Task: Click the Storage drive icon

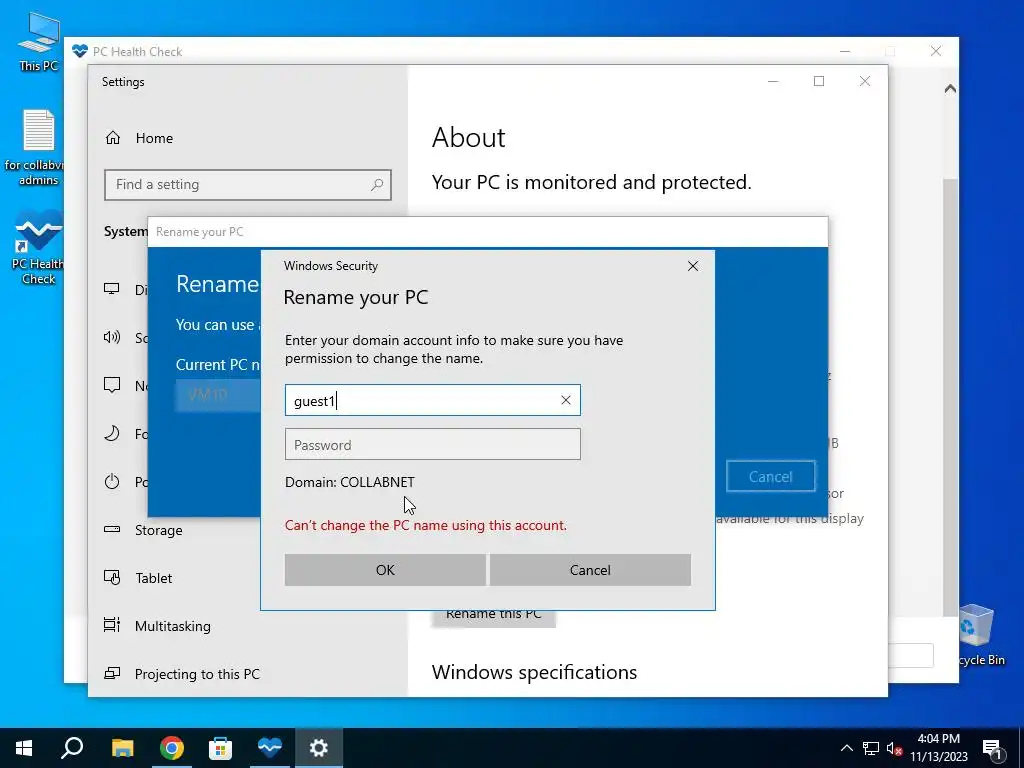Action: (112, 529)
